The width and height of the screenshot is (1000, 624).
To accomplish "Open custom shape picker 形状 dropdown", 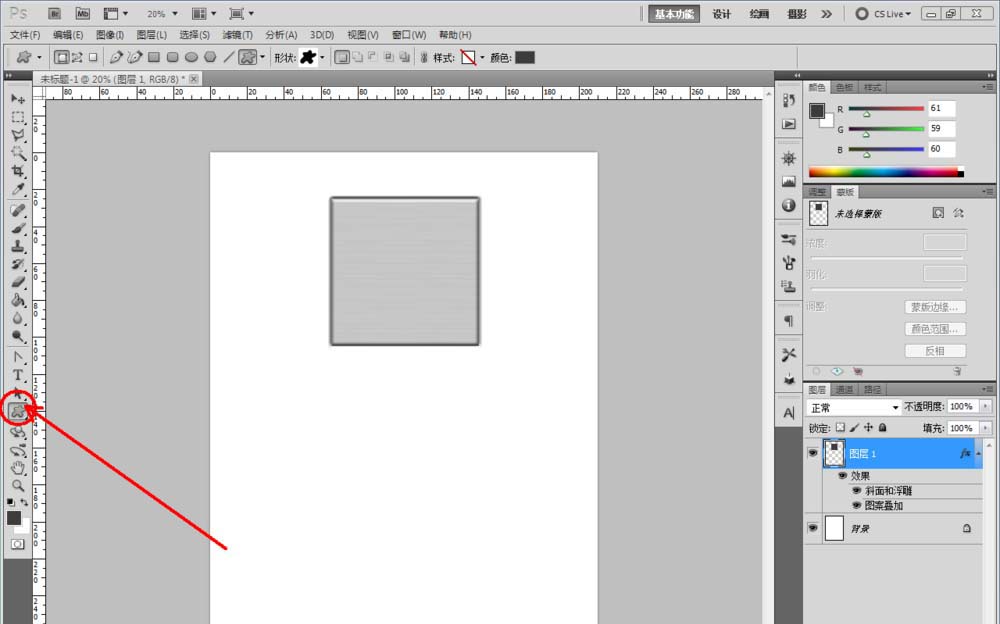I will 322,57.
